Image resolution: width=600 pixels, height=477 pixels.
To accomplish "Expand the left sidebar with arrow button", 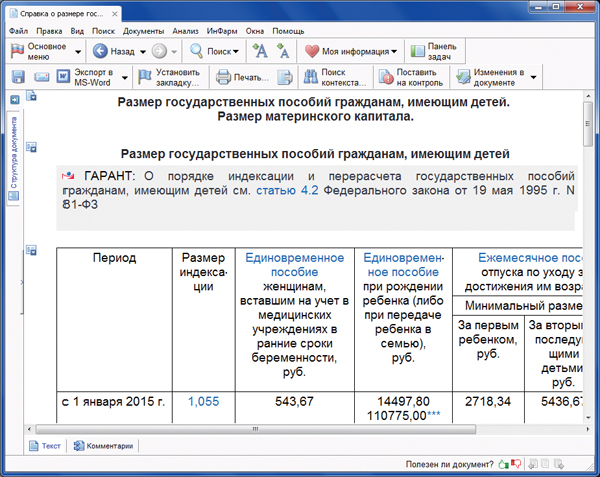I will 13,100.
